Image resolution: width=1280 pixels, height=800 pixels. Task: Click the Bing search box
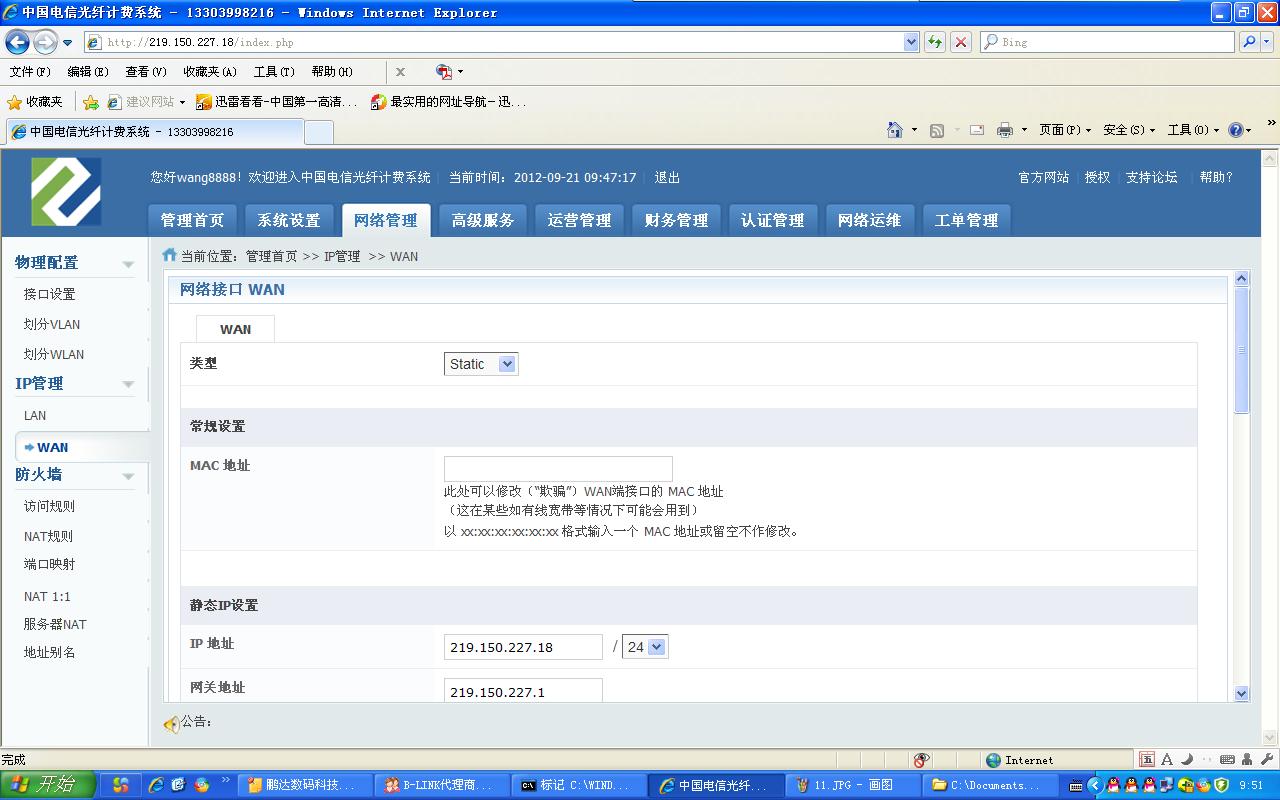[x=1107, y=42]
